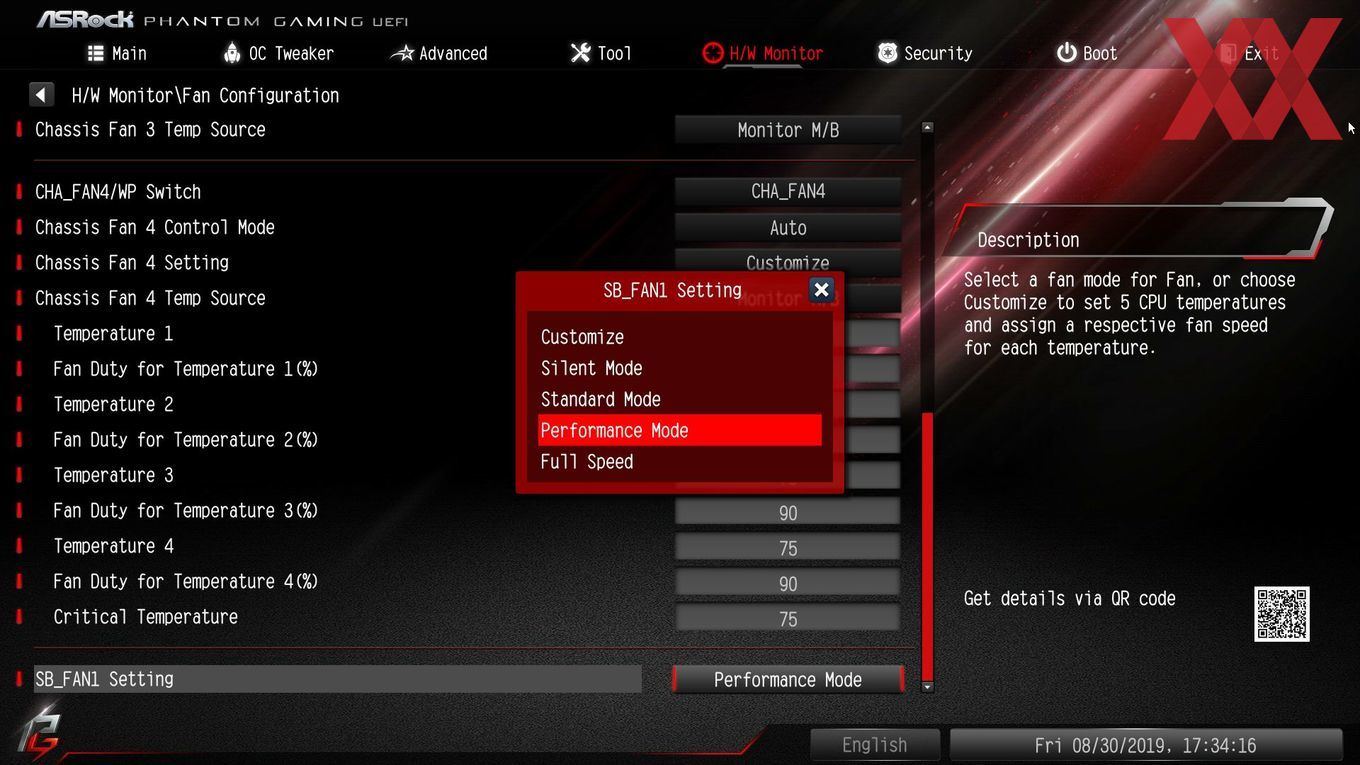Click the QR code image
Screen dimensions: 1360x765
click(1281, 614)
